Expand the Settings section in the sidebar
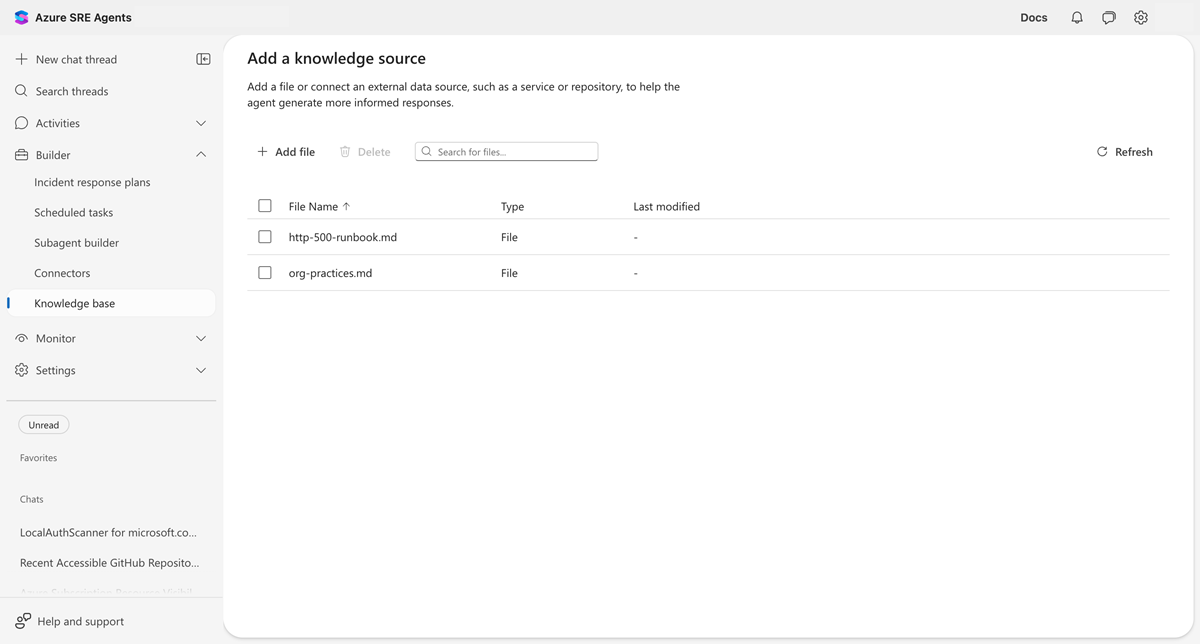This screenshot has height=644, width=1200. tap(200, 370)
